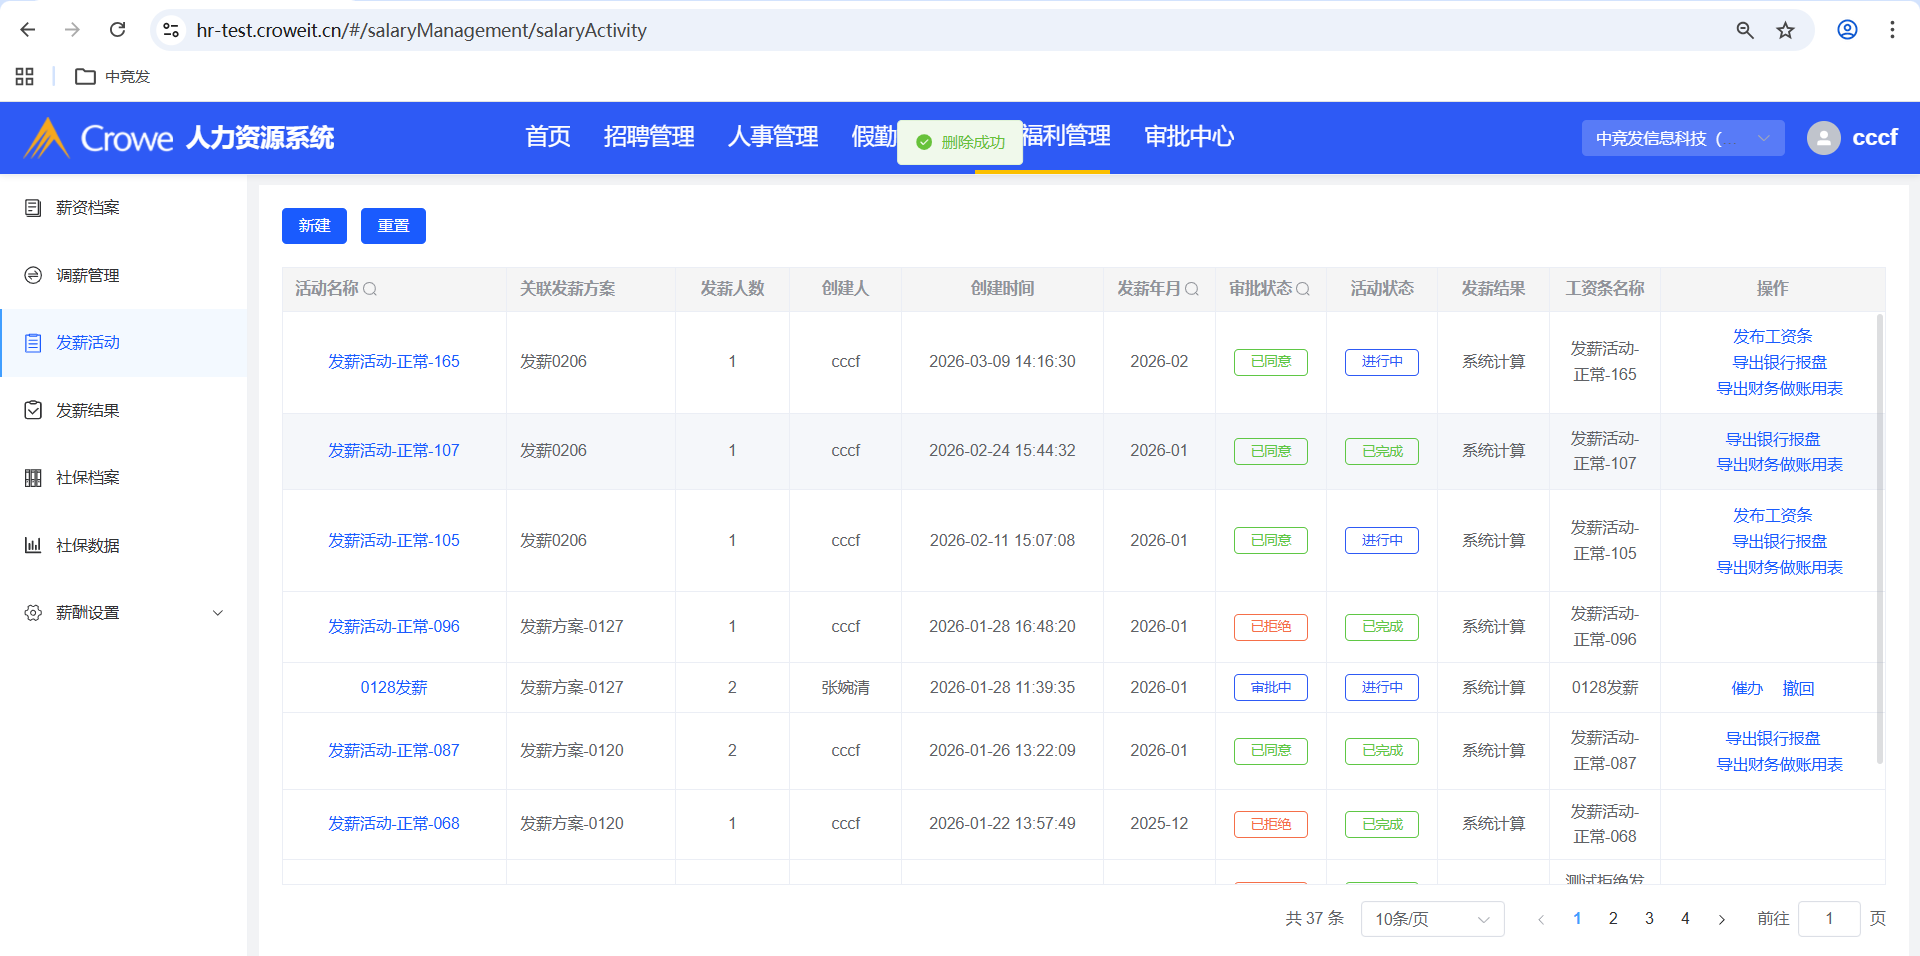The width and height of the screenshot is (1920, 956).
Task: Click the search icon beside 活动名称 column header
Action: pos(370,289)
